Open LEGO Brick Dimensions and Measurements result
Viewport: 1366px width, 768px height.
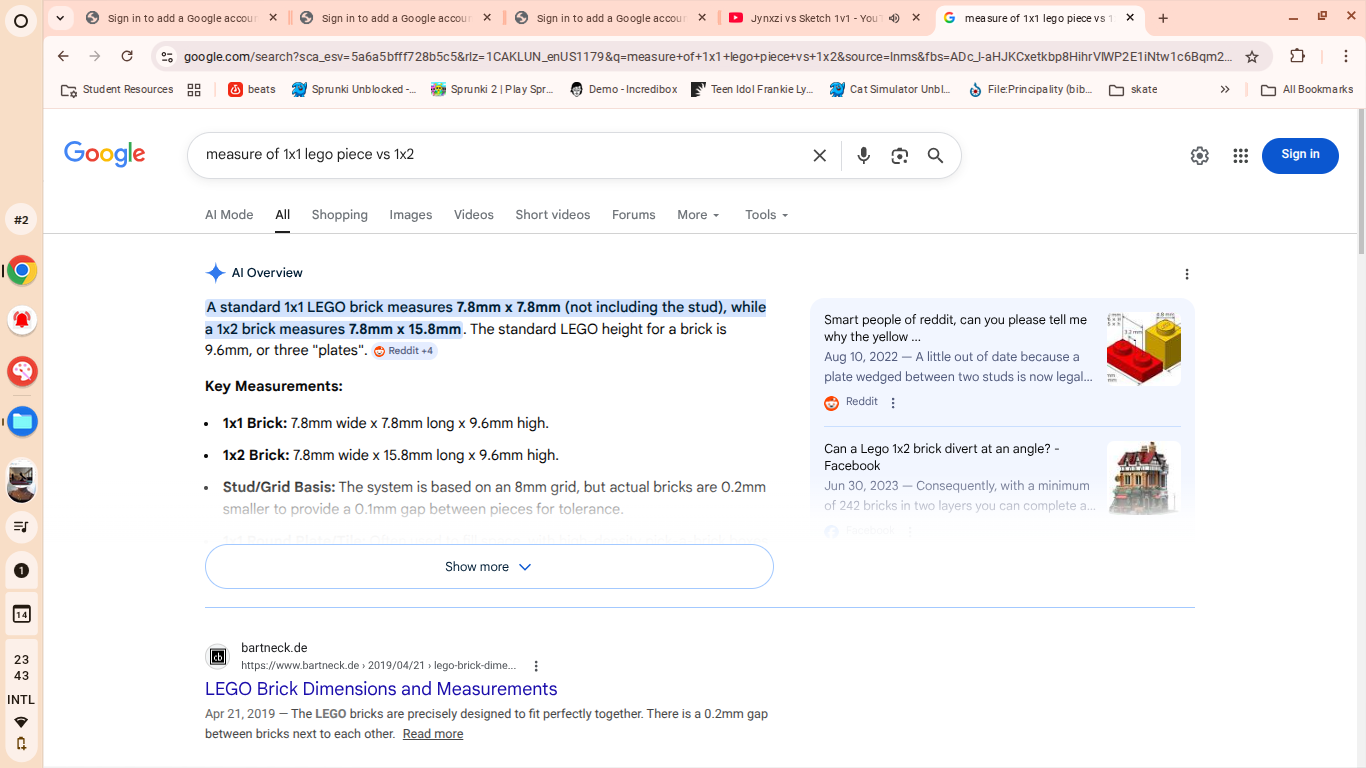point(381,689)
